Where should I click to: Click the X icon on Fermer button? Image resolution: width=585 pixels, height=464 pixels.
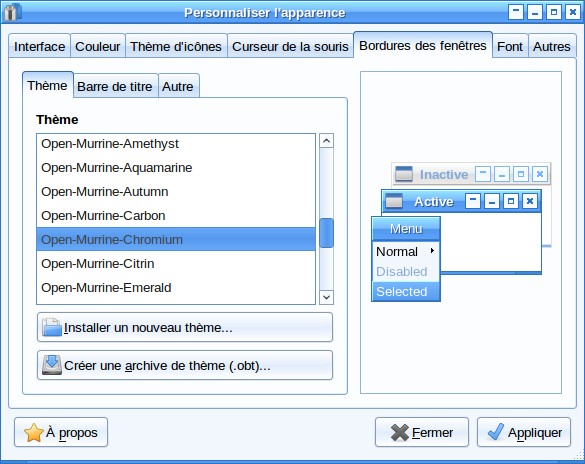click(400, 433)
